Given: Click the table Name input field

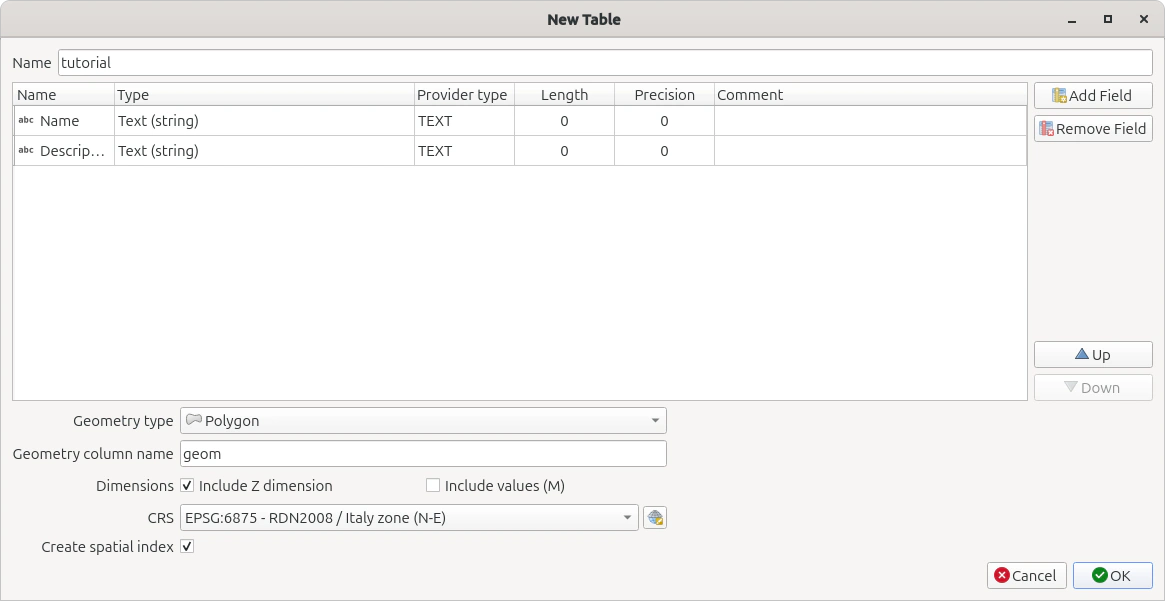Looking at the screenshot, I should coord(605,62).
